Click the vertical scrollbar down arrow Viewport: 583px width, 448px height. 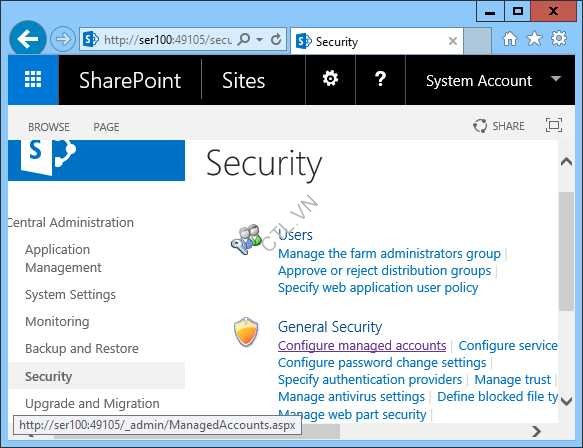(566, 402)
